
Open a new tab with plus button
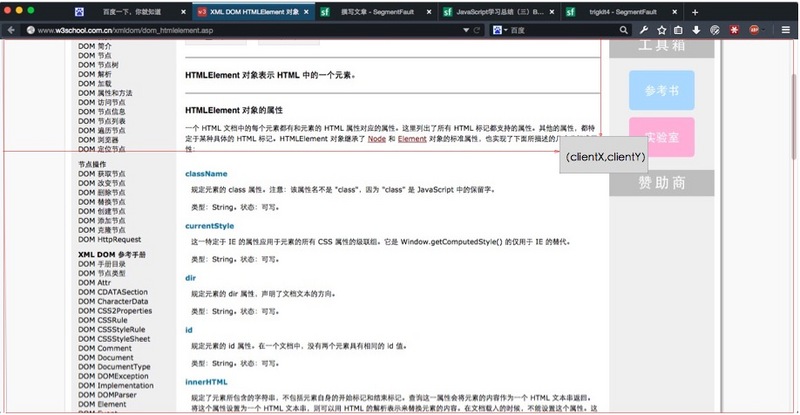695,12
